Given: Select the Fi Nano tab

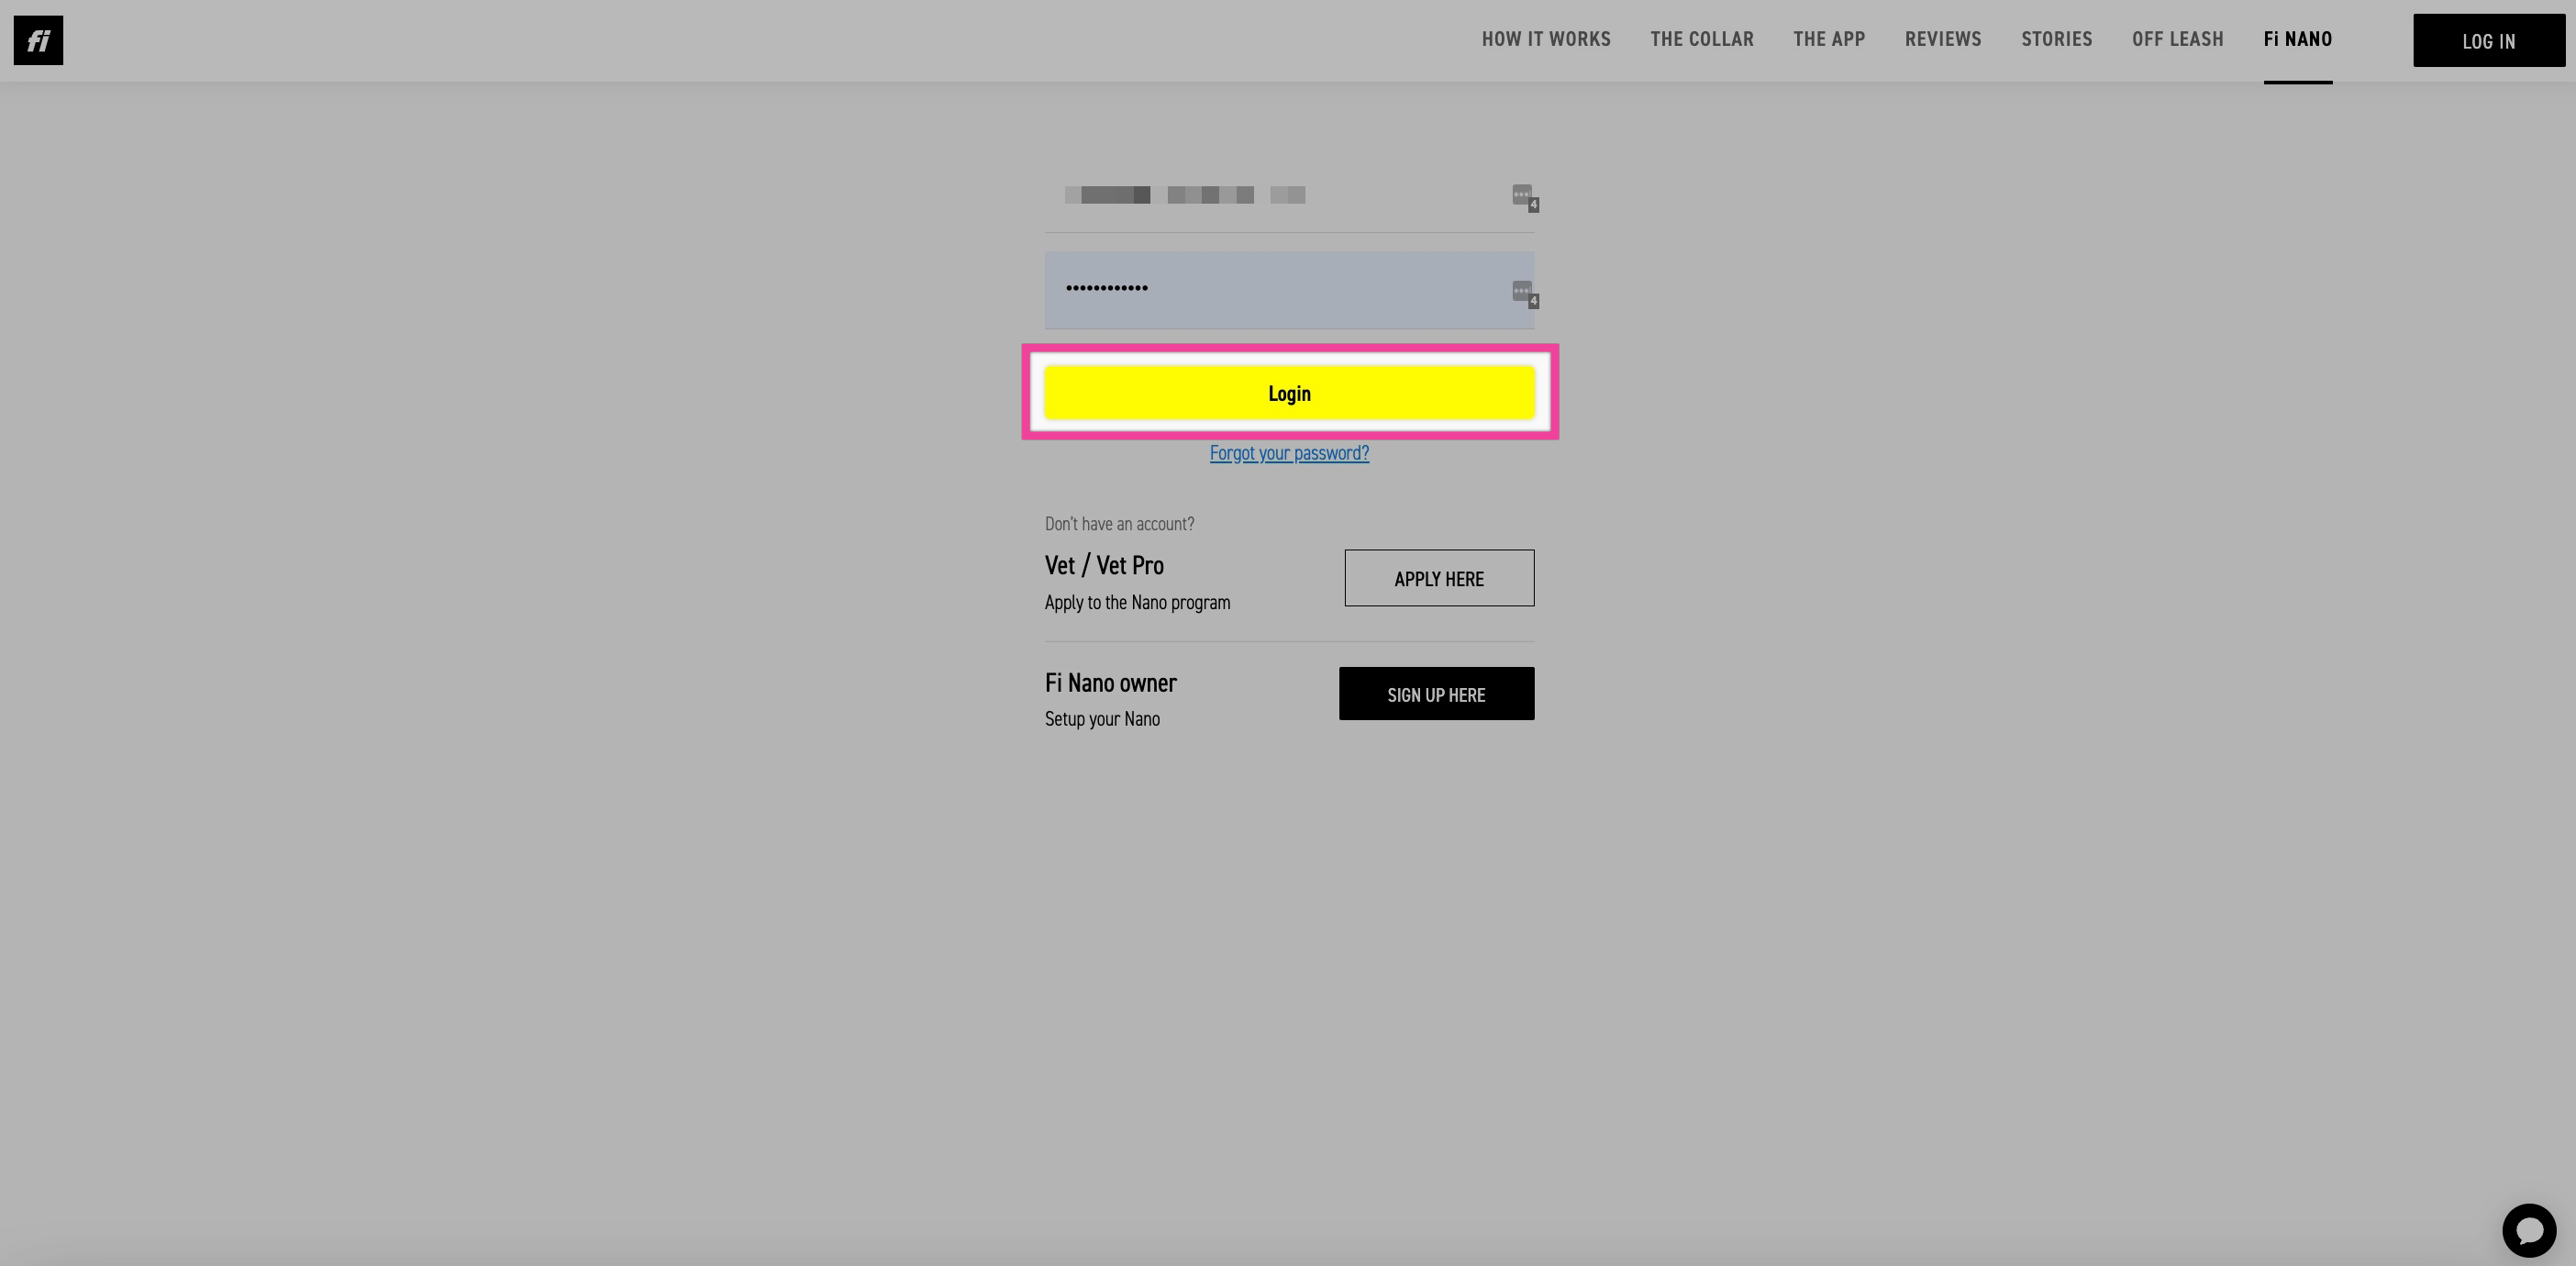Looking at the screenshot, I should 2298,39.
